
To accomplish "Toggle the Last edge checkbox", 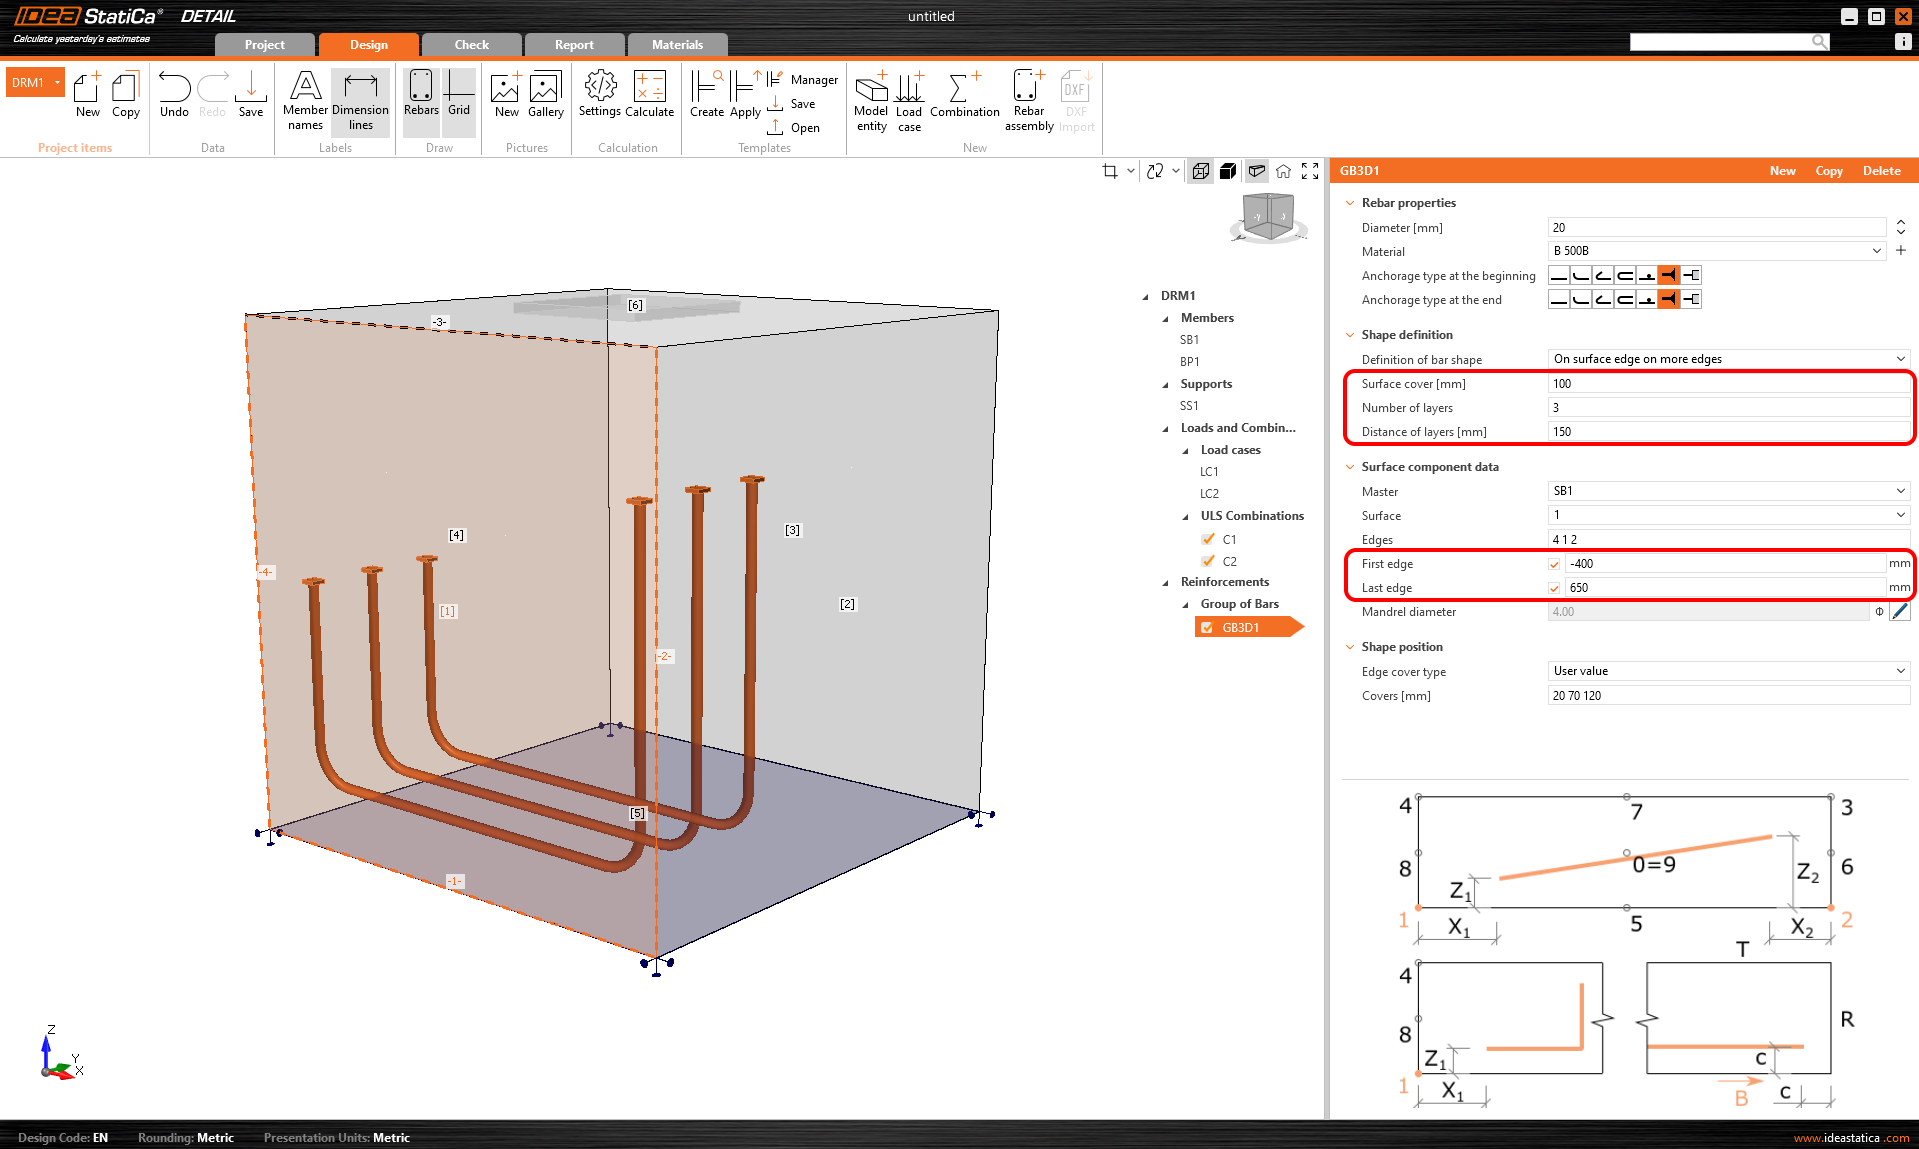I will [x=1554, y=588].
